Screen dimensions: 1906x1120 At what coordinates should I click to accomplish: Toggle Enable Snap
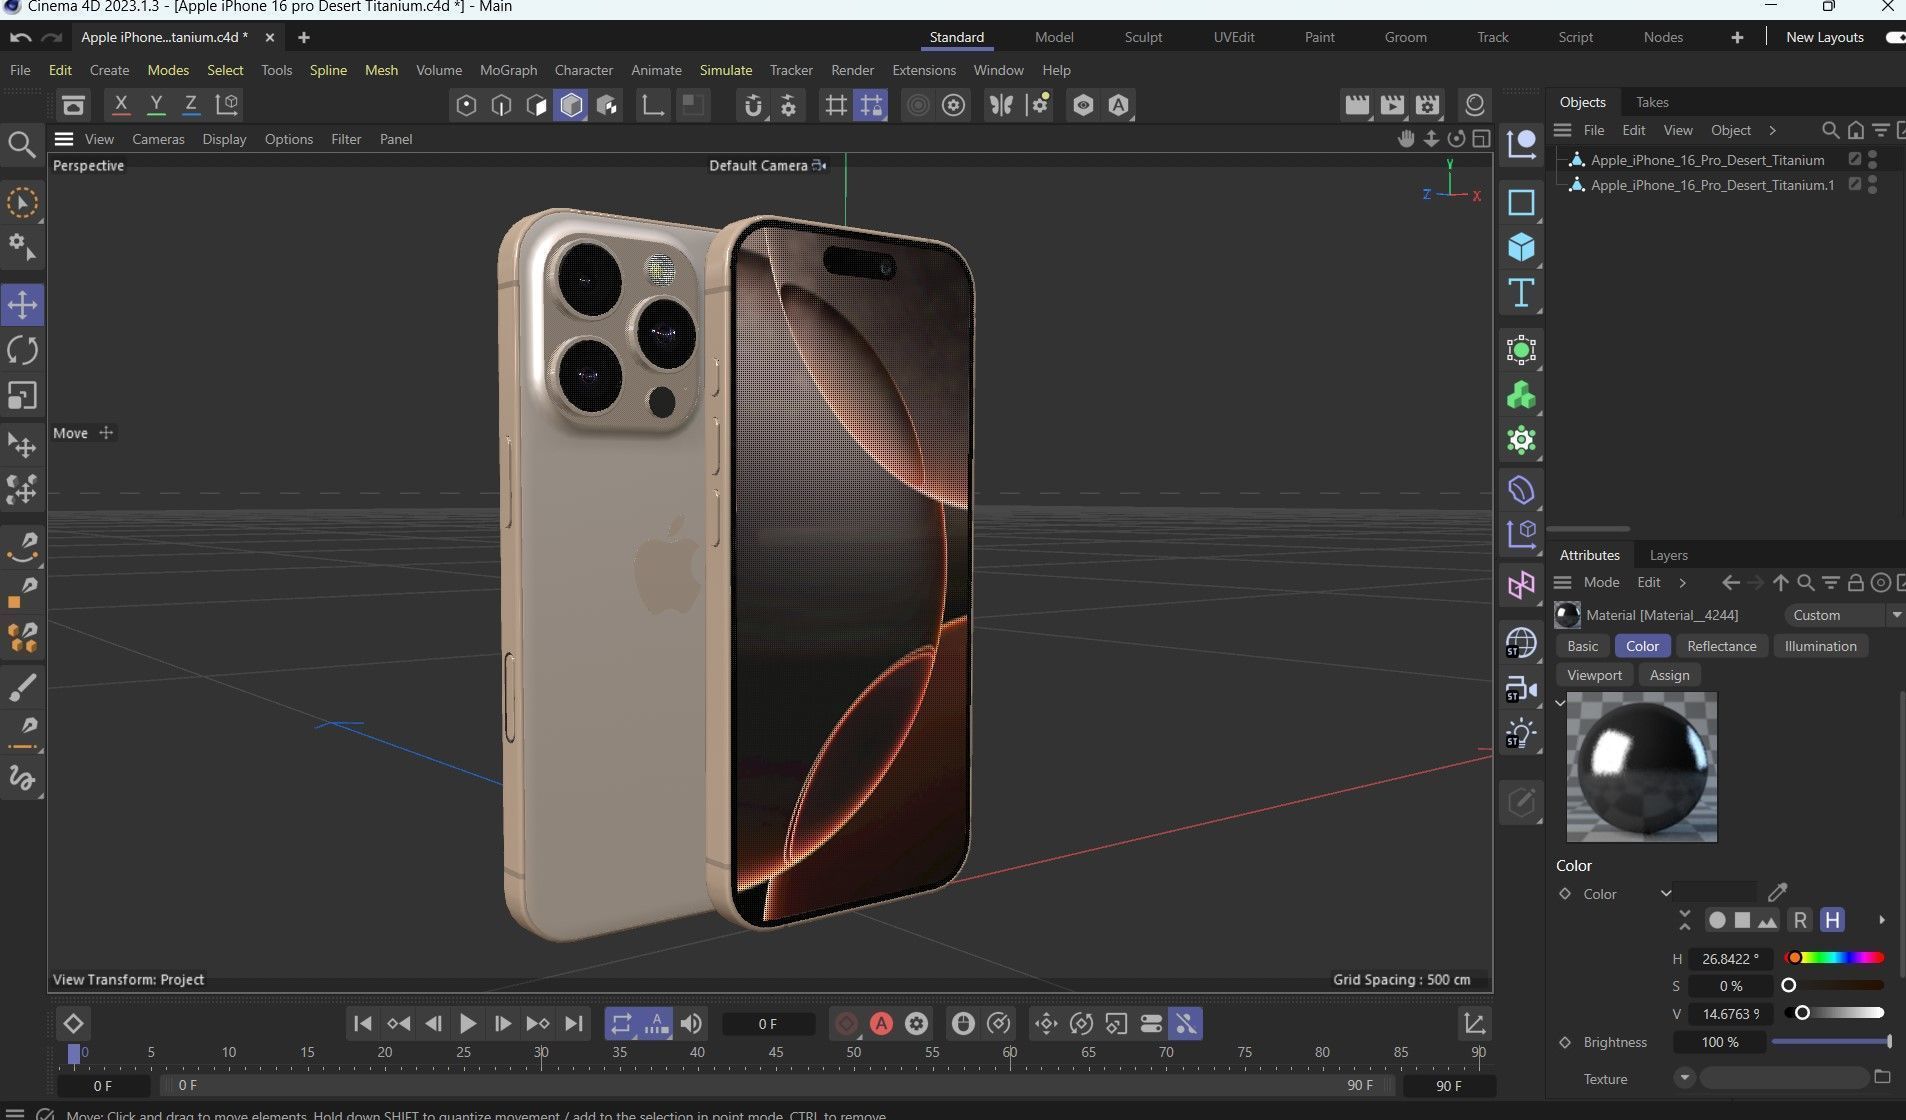753,105
